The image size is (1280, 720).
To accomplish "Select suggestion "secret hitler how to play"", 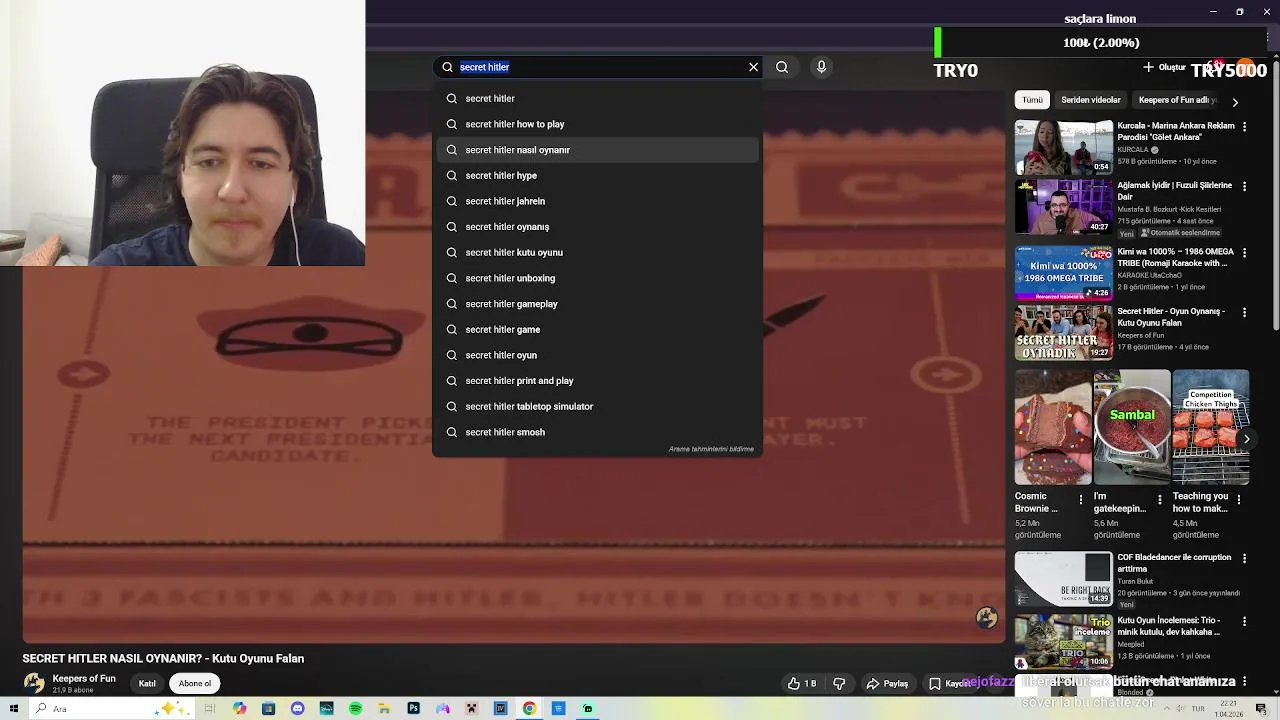I will 597,124.
